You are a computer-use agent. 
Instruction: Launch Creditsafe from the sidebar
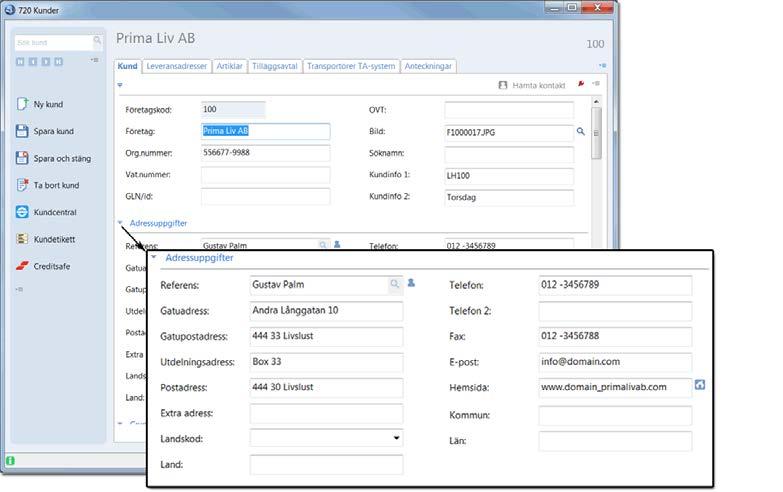[43, 266]
